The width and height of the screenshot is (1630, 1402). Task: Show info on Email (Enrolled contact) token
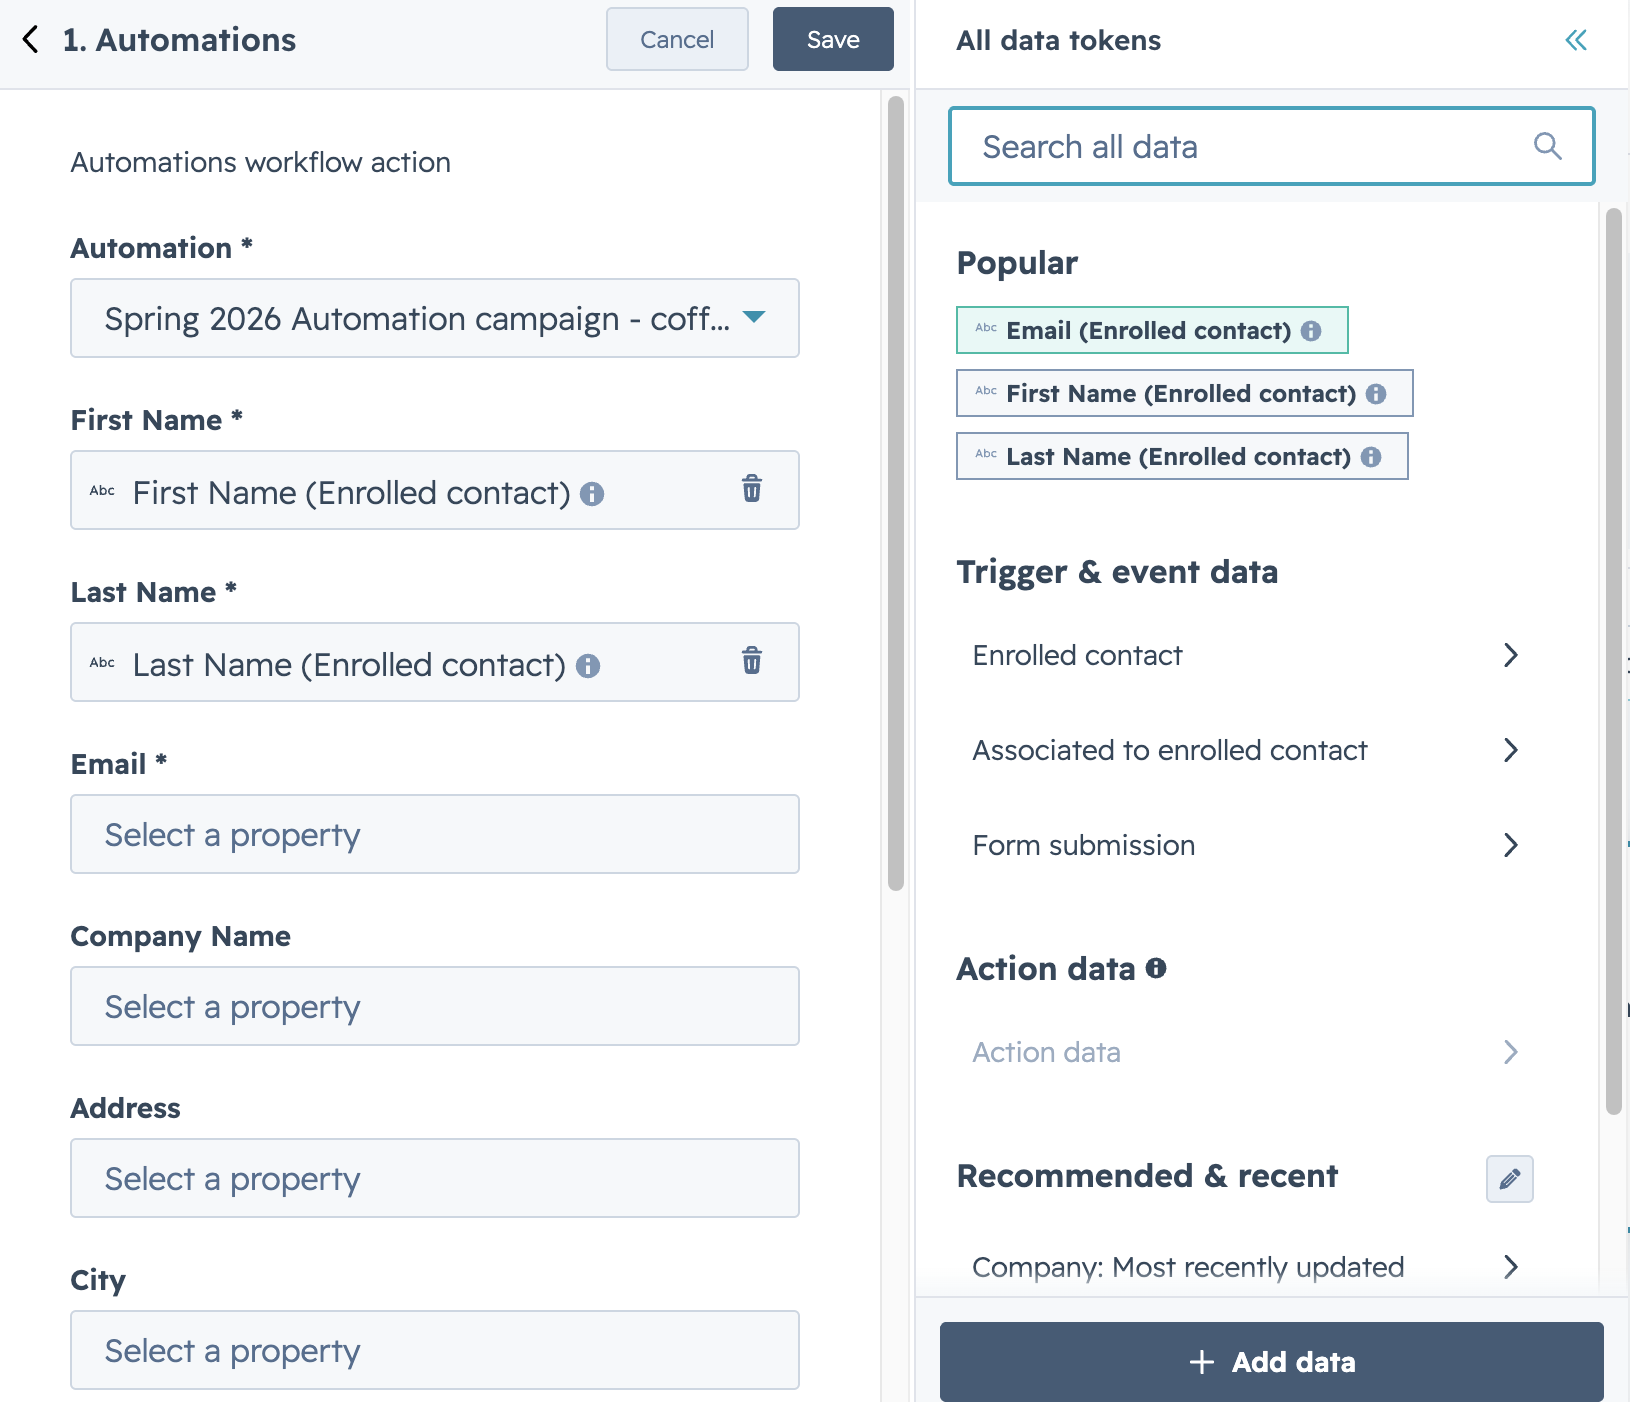1311,331
